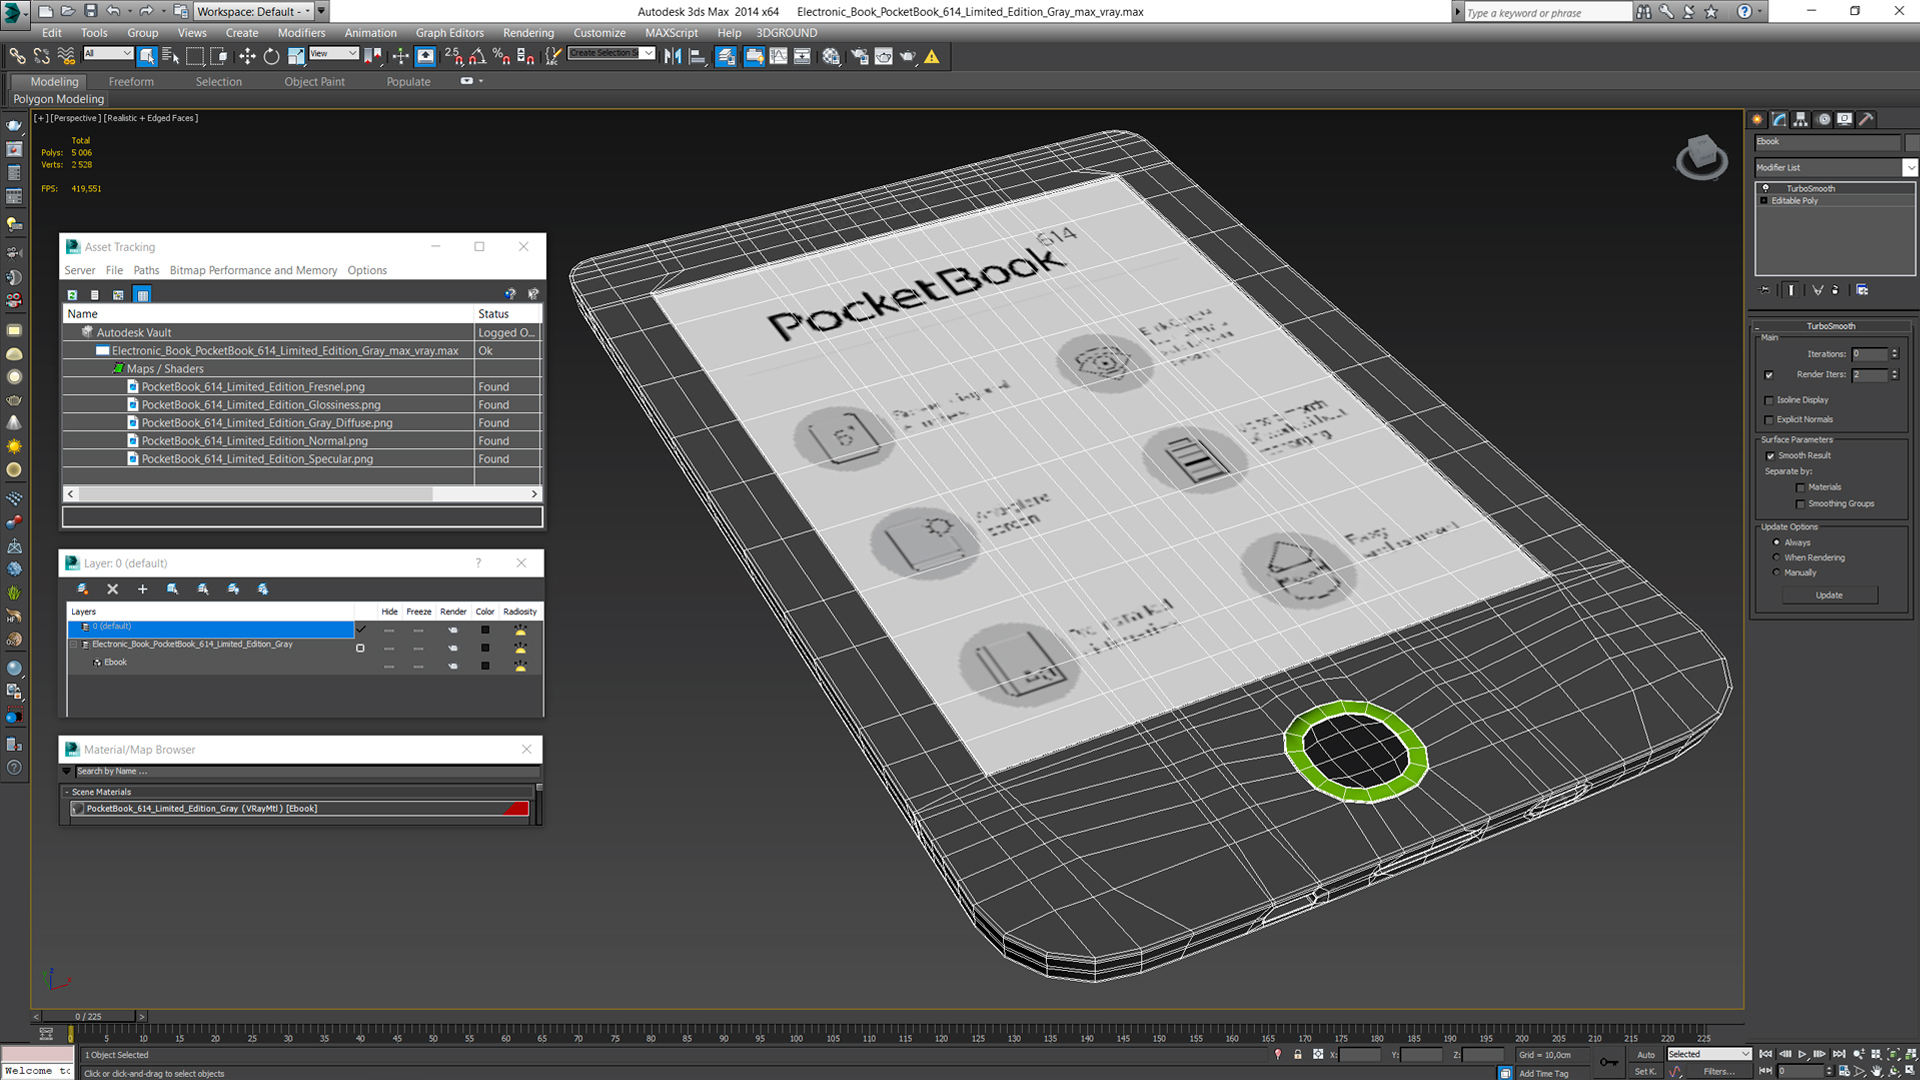Select the Manually update option
The image size is (1920, 1080).
click(1776, 572)
